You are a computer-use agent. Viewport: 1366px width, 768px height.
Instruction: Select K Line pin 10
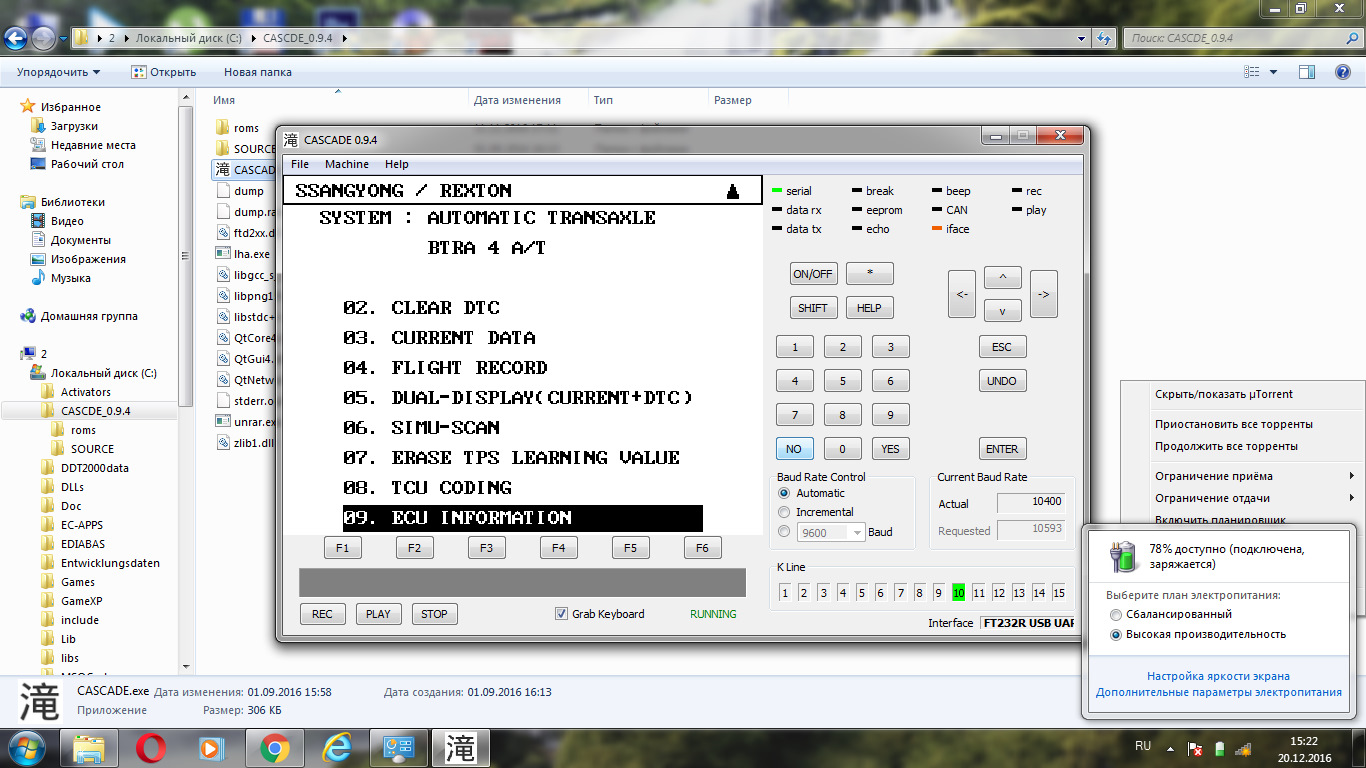coord(958,593)
